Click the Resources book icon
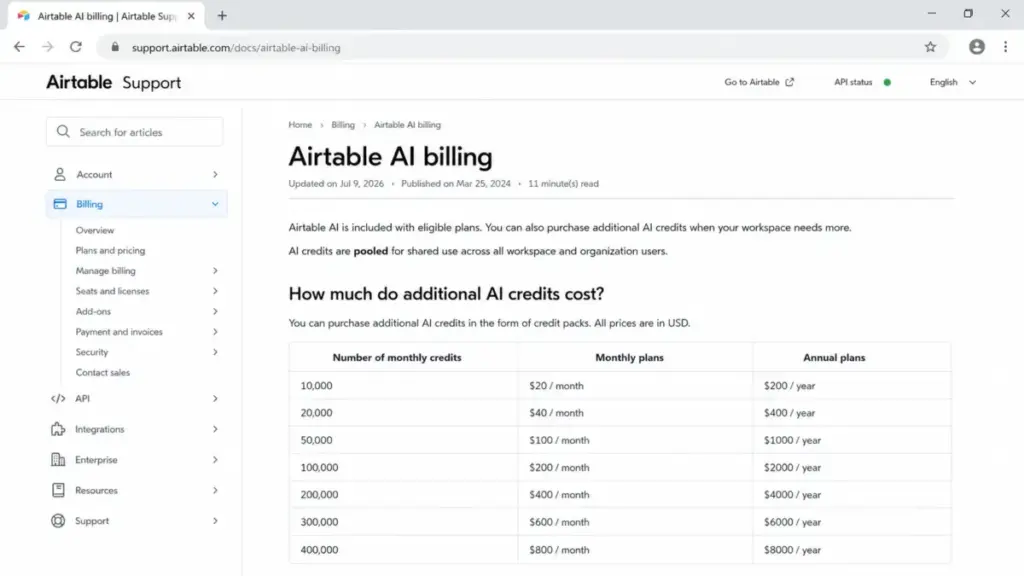The height and width of the screenshot is (576, 1024). [x=58, y=490]
